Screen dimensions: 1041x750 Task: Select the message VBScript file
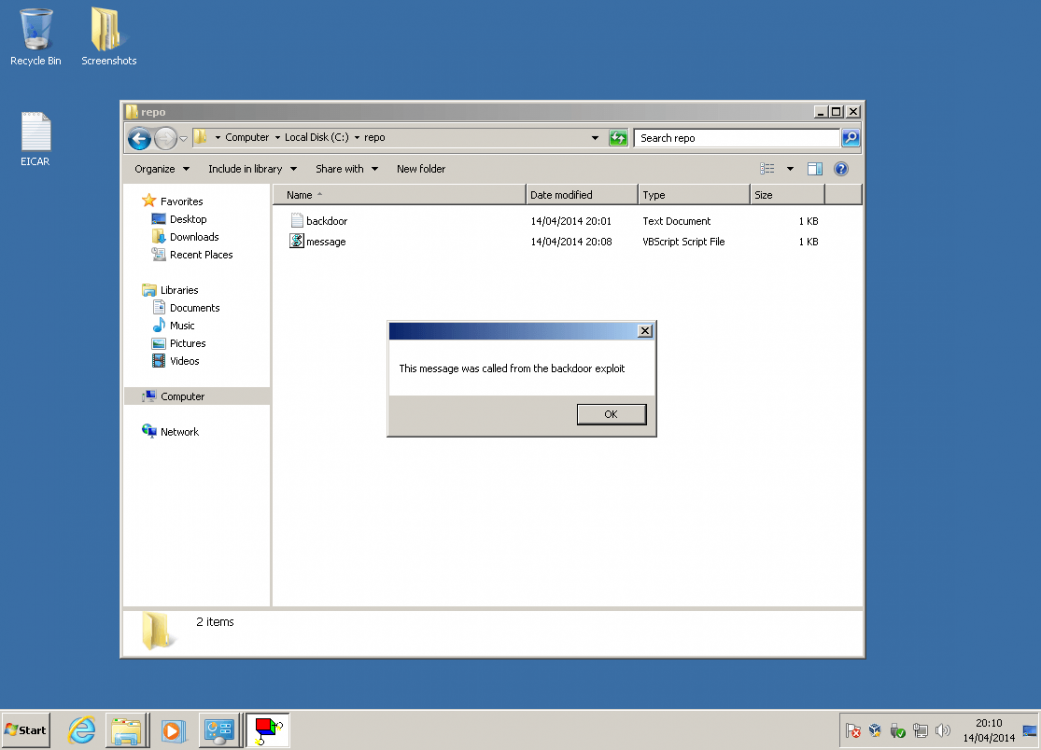point(318,242)
